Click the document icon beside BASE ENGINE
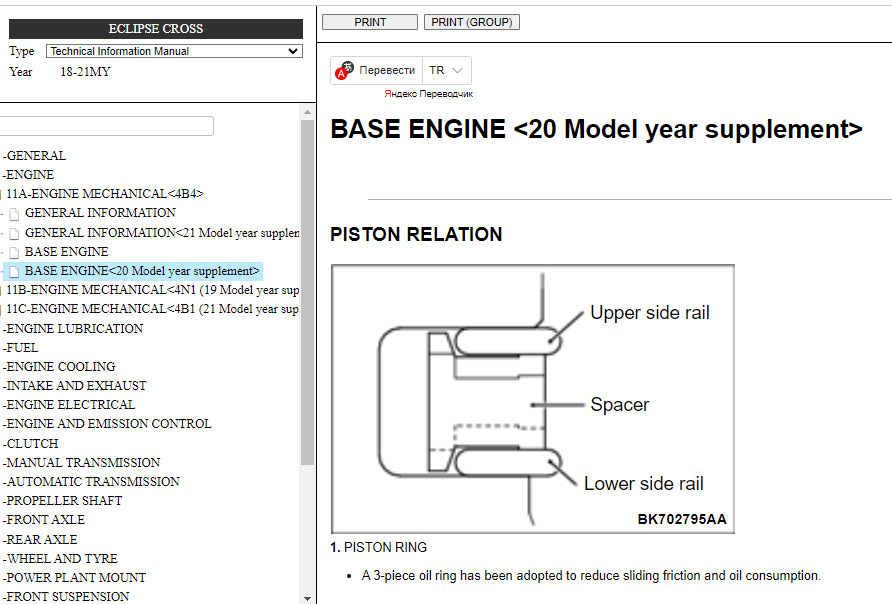This screenshot has width=892, height=604. [x=14, y=253]
